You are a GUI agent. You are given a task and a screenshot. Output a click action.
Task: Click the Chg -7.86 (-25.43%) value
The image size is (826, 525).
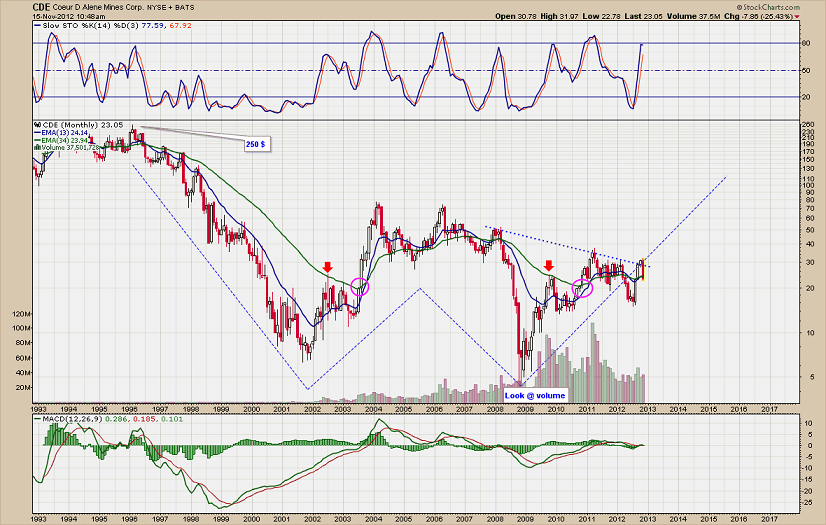pos(759,16)
